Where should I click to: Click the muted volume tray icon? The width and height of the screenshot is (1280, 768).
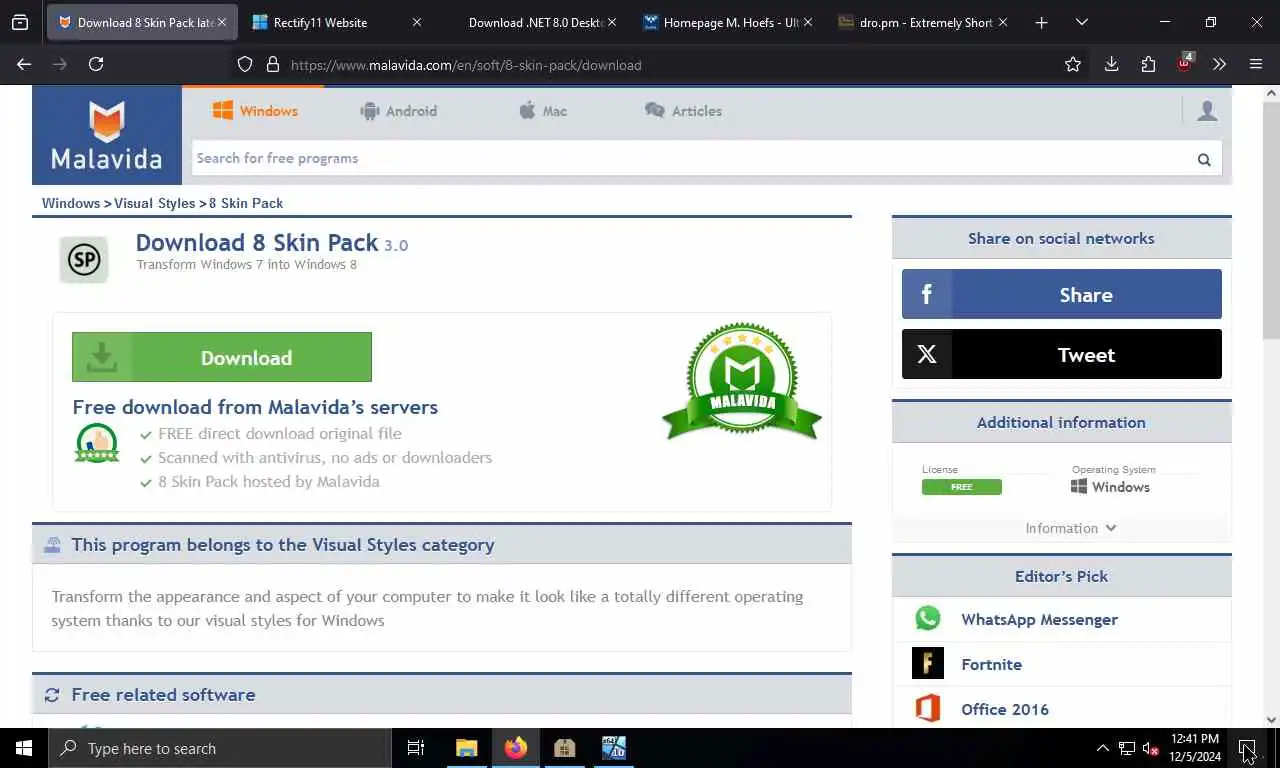pyautogui.click(x=1151, y=748)
